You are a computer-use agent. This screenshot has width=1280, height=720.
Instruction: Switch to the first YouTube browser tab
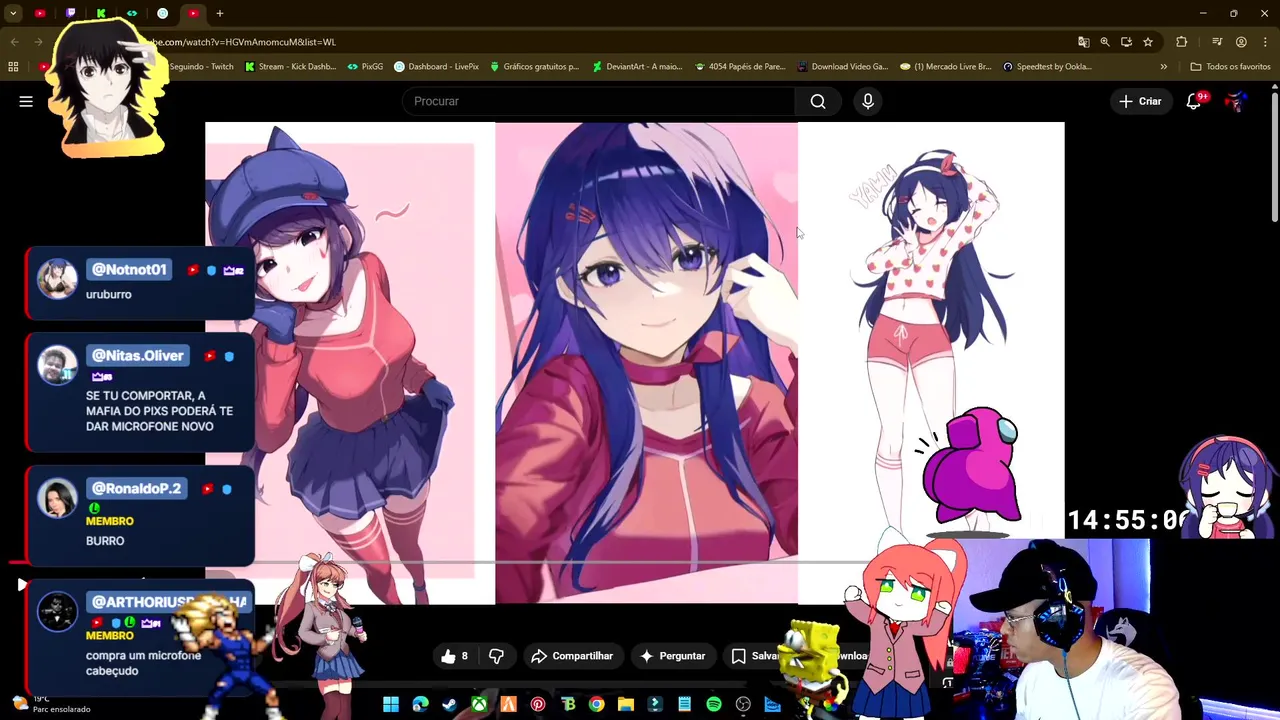point(40,13)
